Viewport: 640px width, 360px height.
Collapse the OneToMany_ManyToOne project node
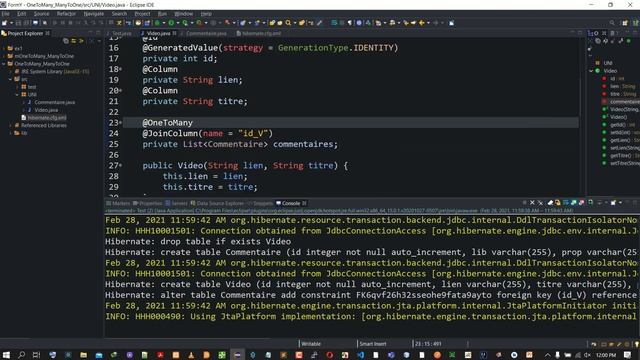point(4,64)
